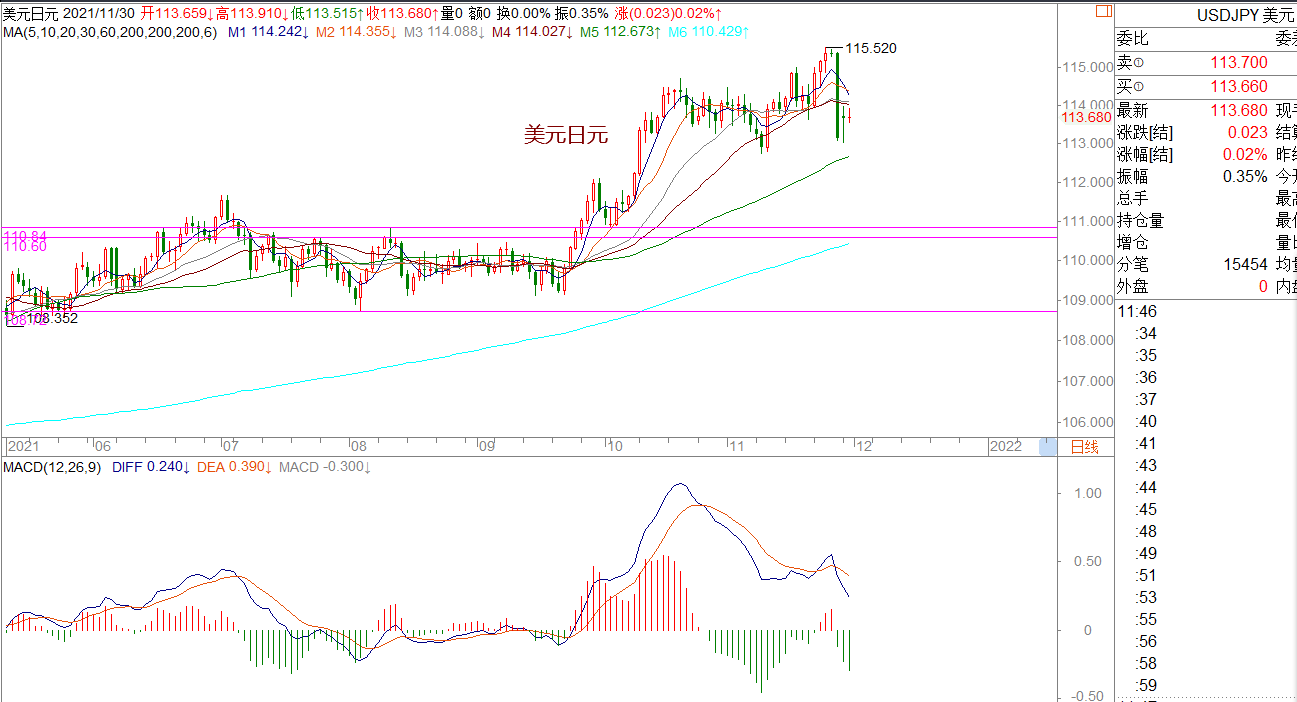Toggle the orange side panel layout icon

click(1102, 13)
